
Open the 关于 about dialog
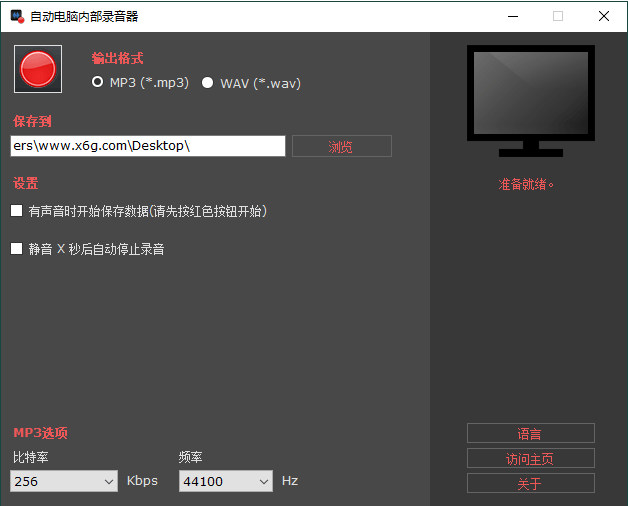530,484
